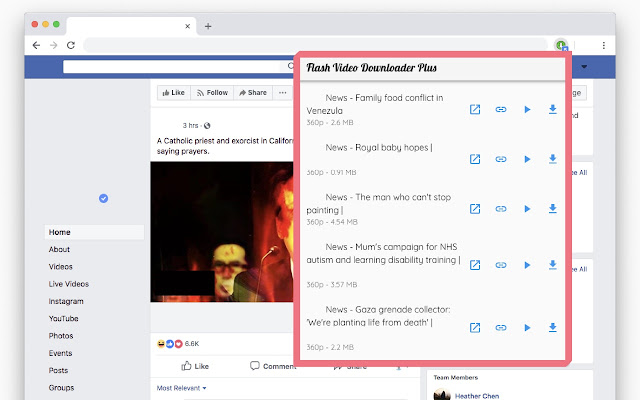Image resolution: width=640 pixels, height=400 pixels.
Task: Like the post below the video
Action: point(195,366)
